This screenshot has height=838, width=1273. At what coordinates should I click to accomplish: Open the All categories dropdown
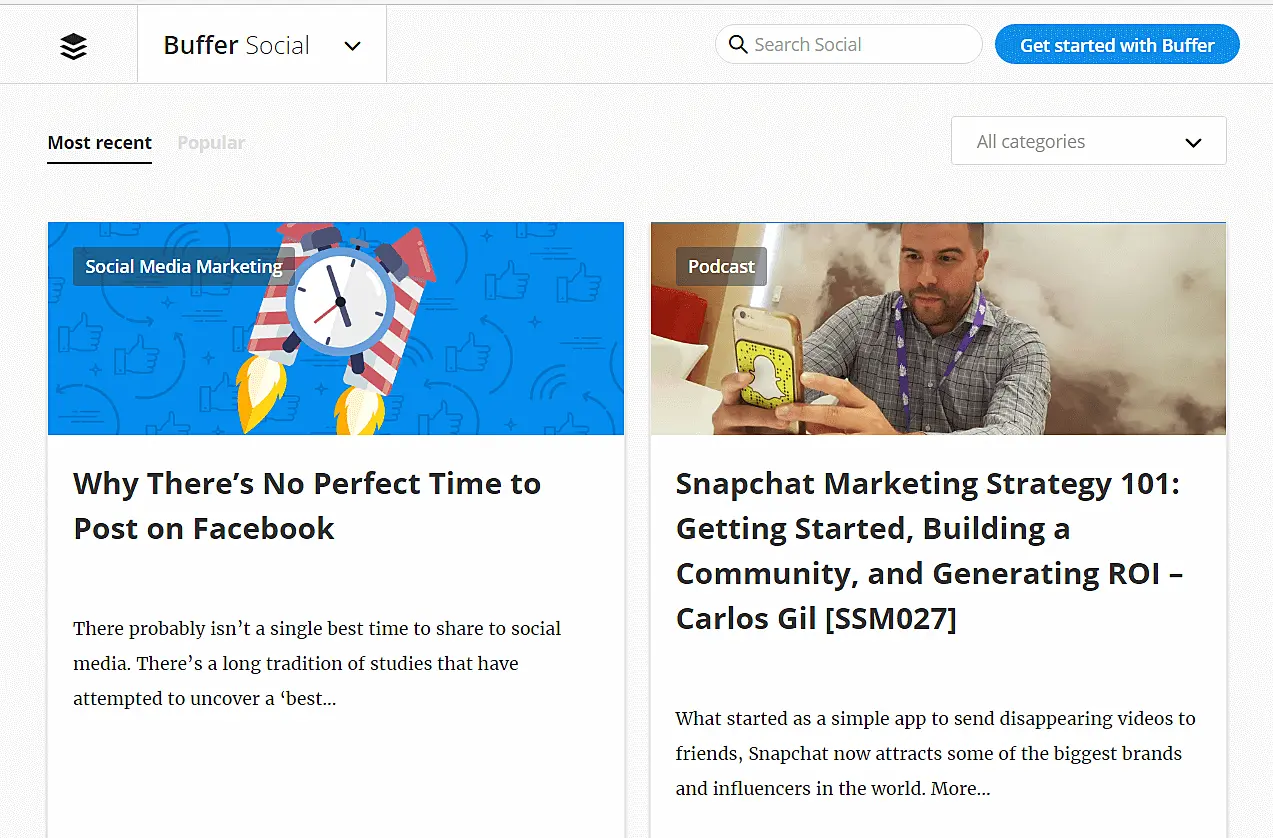[1088, 141]
